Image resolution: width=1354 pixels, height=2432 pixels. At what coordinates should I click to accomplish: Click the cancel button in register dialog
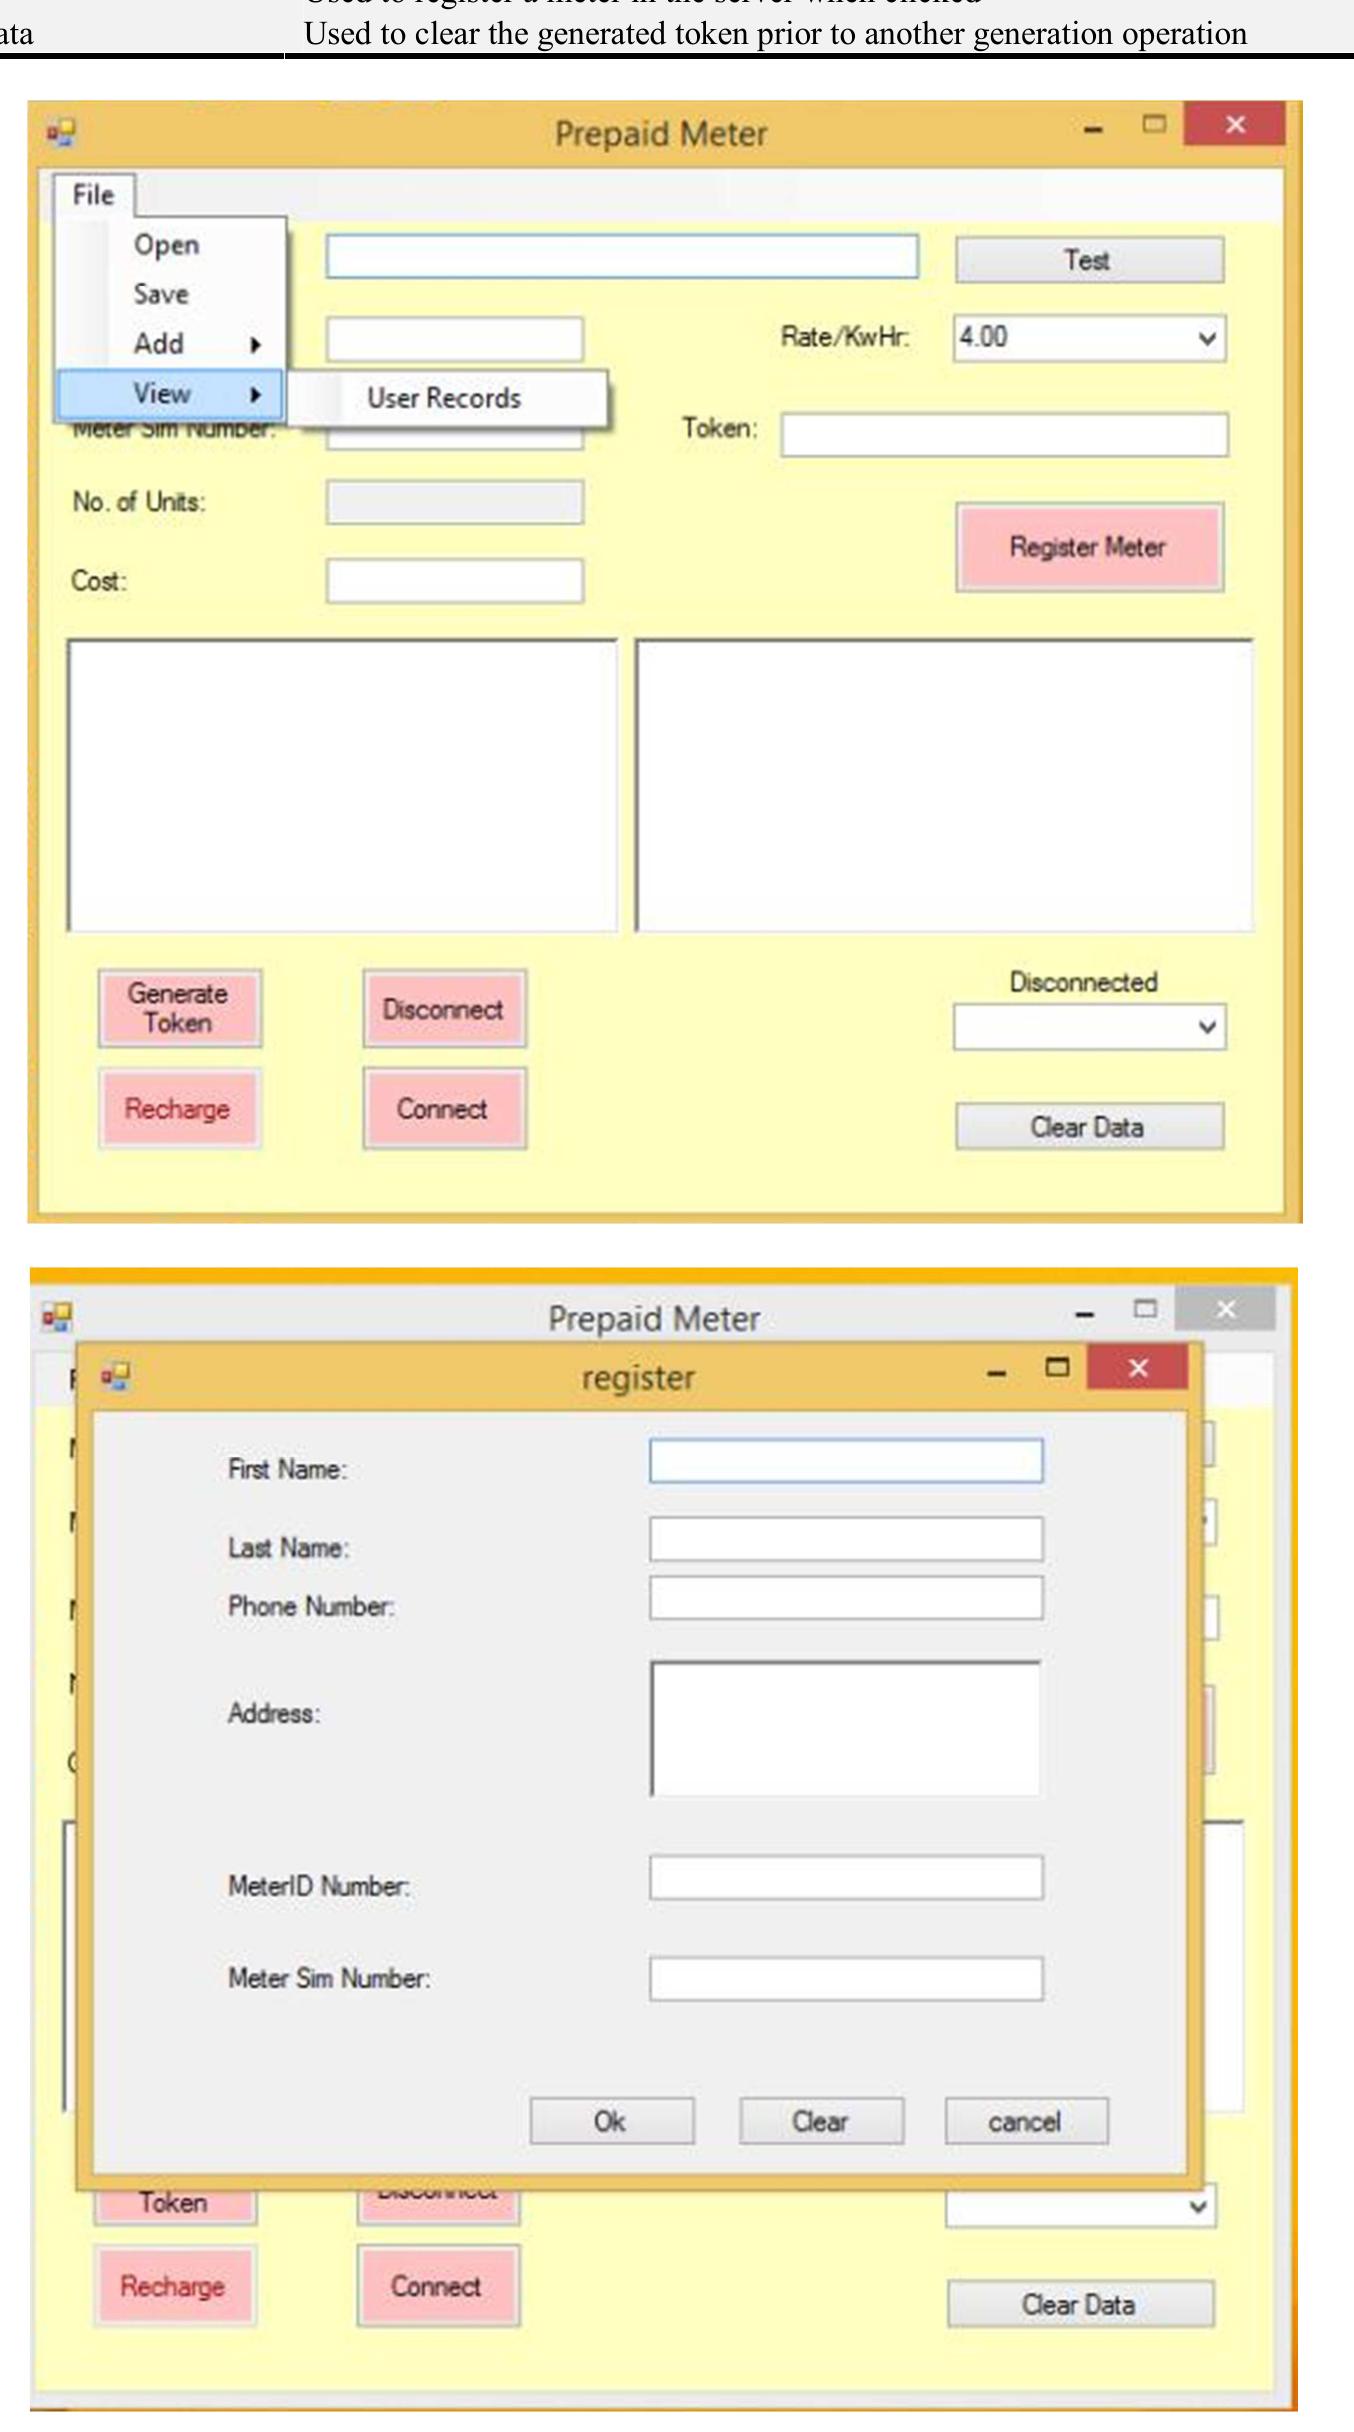click(1025, 2121)
